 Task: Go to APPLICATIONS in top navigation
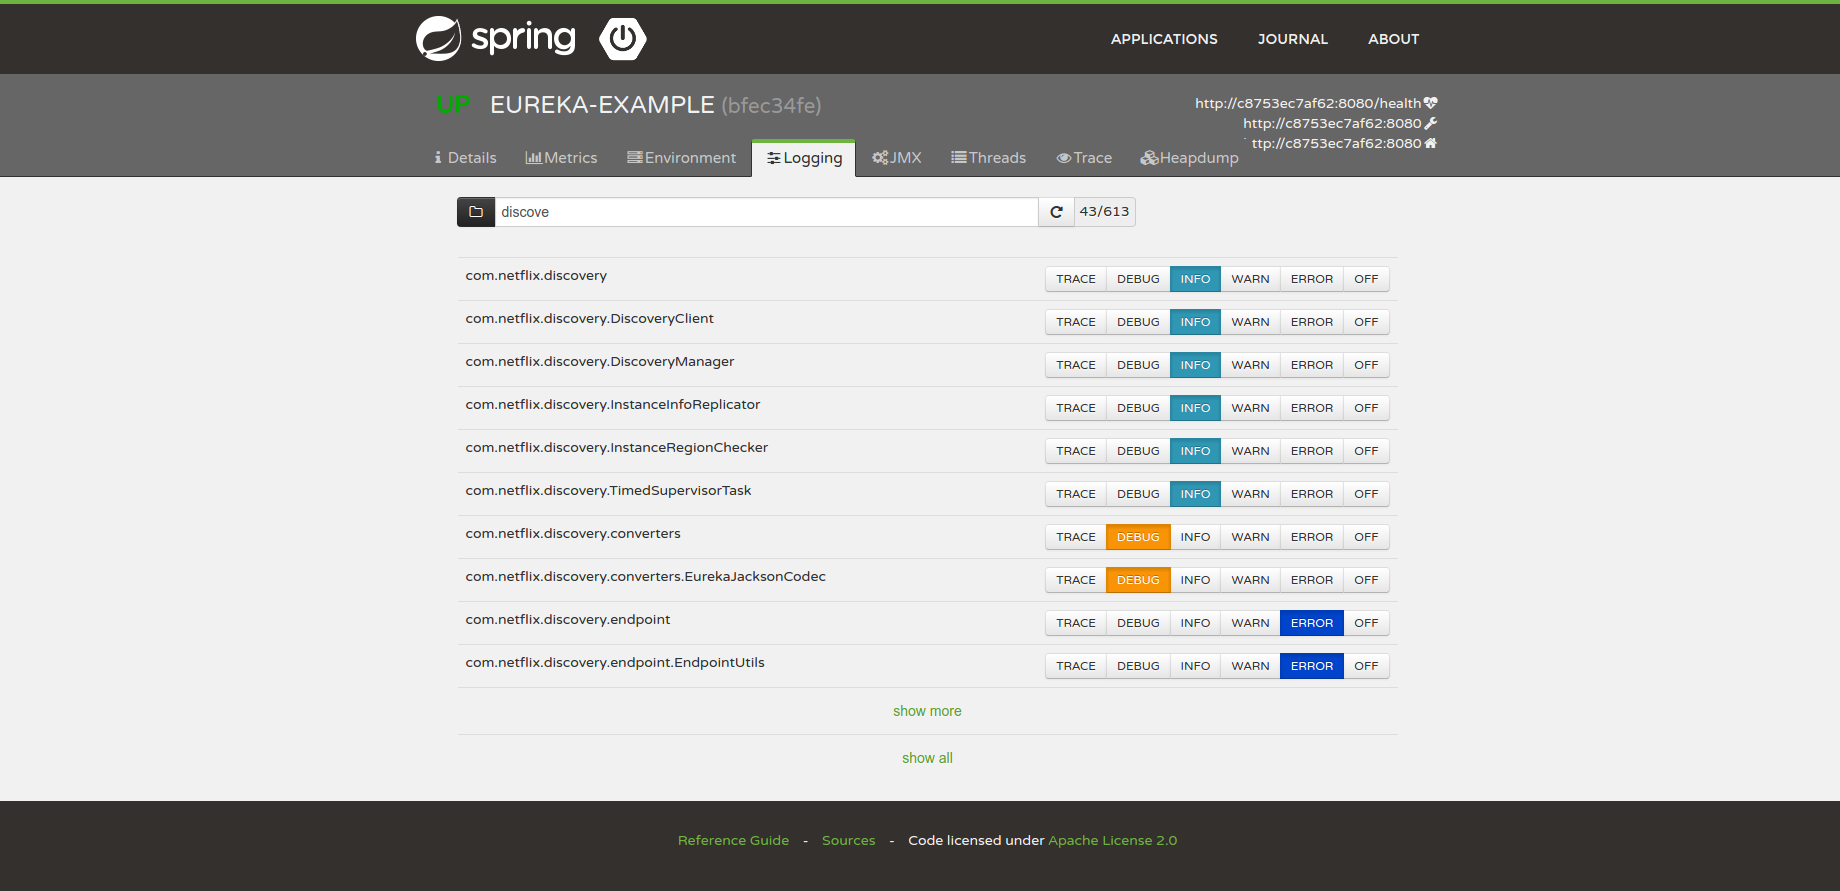tap(1164, 39)
